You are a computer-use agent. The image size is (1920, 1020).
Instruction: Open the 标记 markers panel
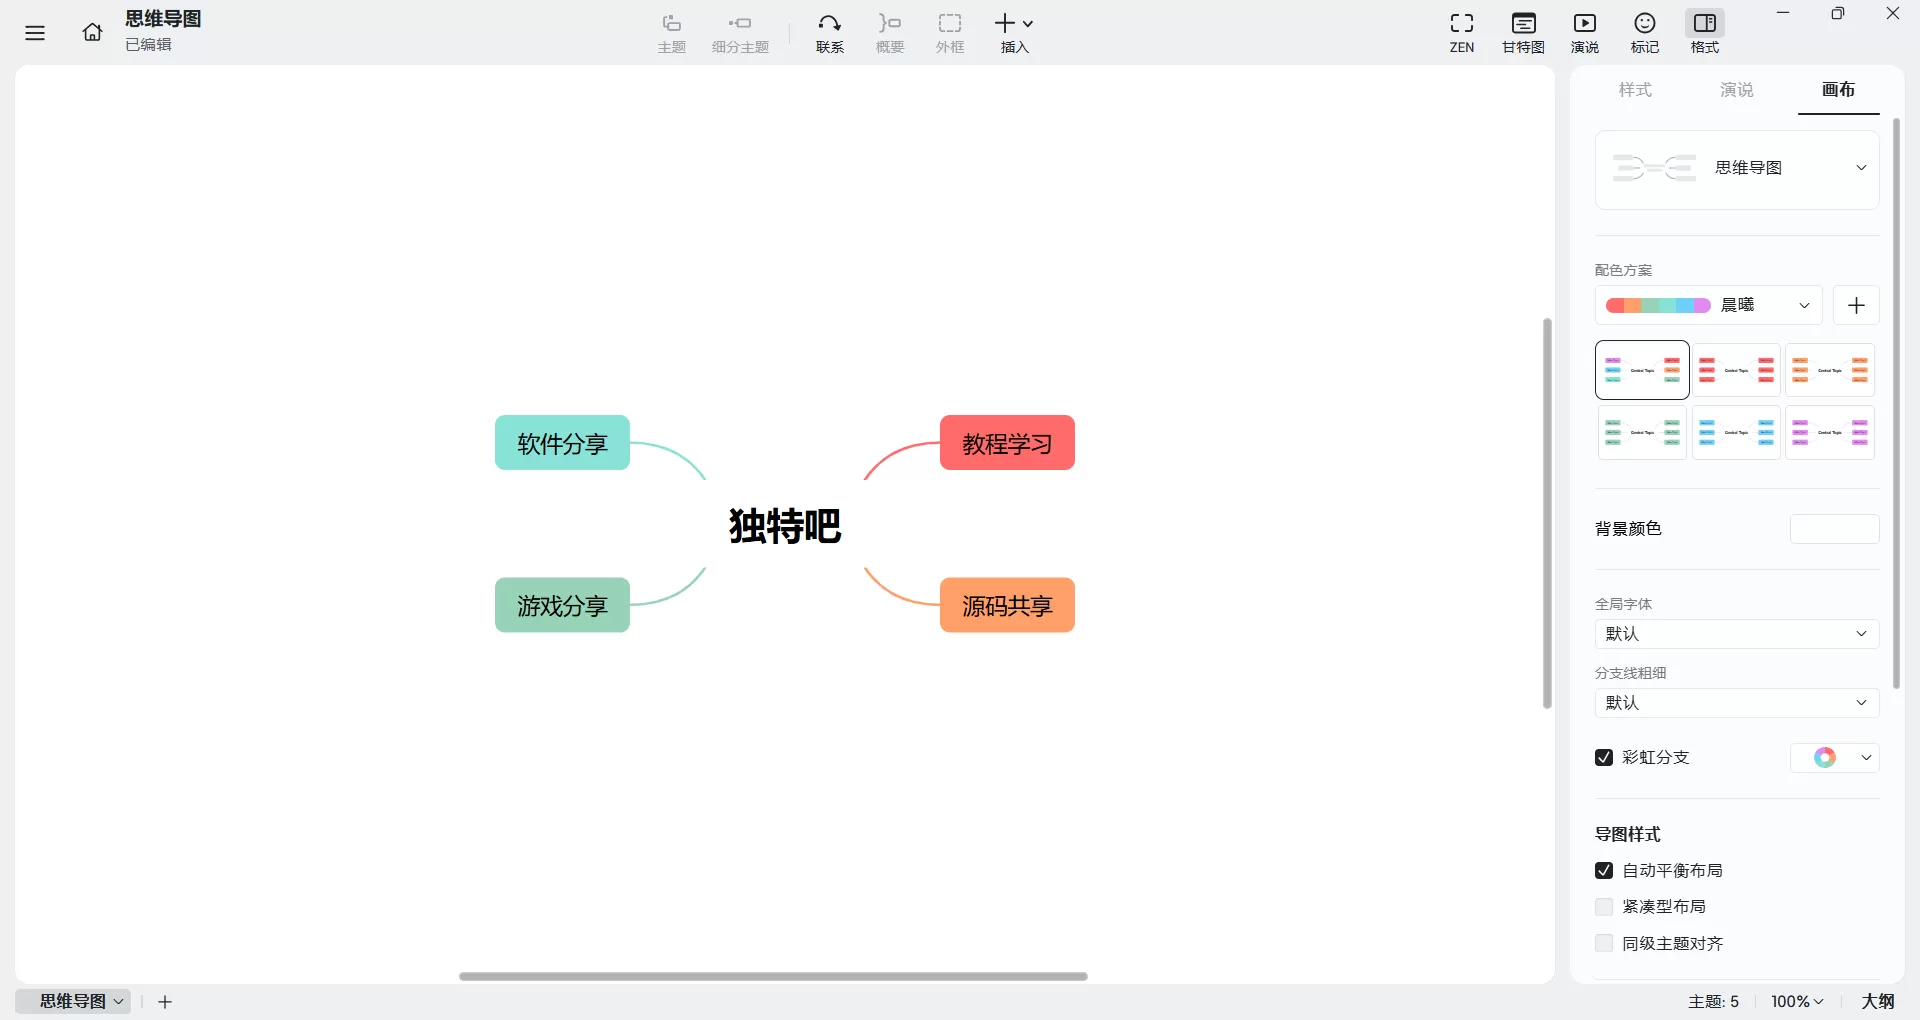click(x=1645, y=33)
